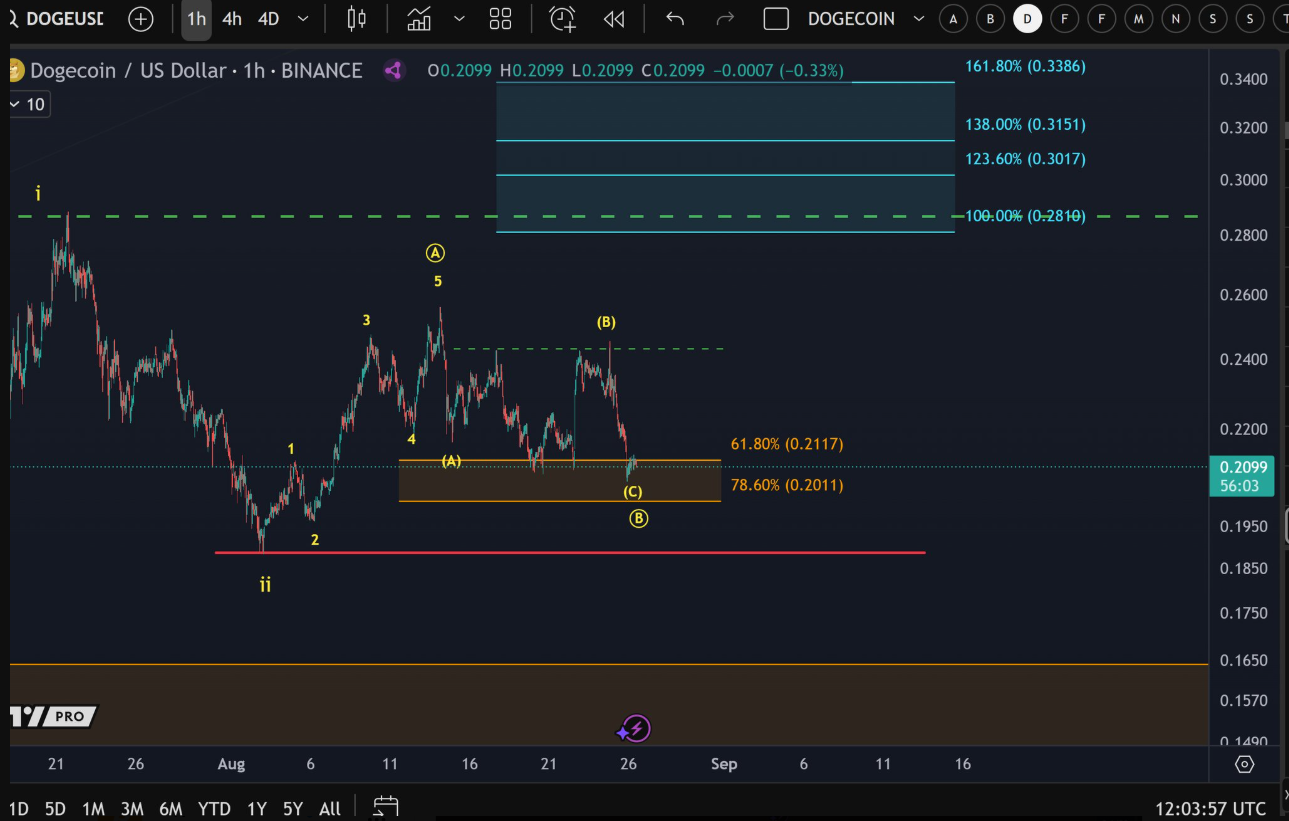
Task: Open price scale settings hexagon icon
Action: tap(1244, 764)
